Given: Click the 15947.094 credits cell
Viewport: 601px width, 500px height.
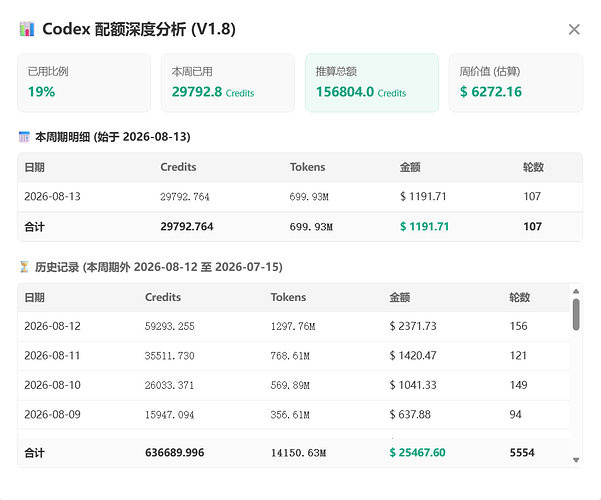Looking at the screenshot, I should [x=169, y=414].
